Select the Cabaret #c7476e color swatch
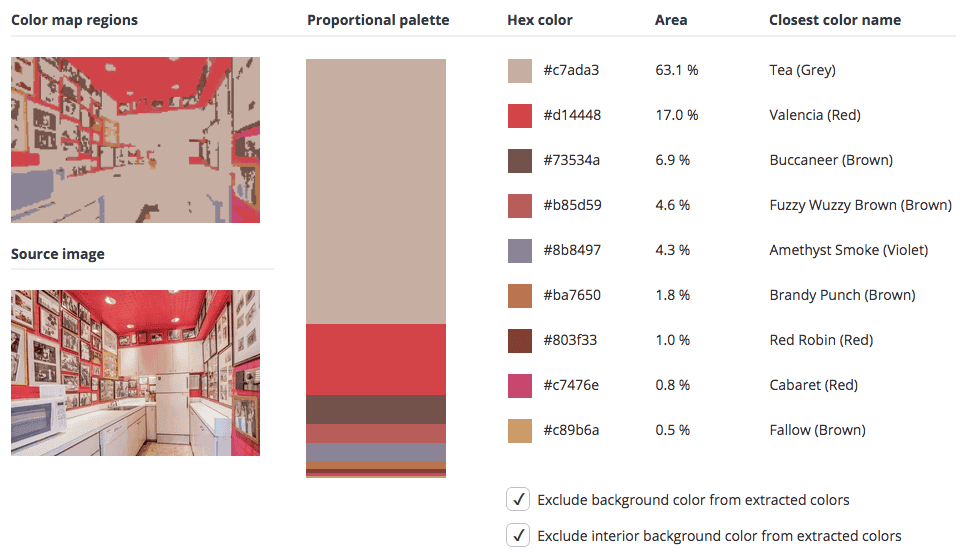The width and height of the screenshot is (968, 560). 520,386
